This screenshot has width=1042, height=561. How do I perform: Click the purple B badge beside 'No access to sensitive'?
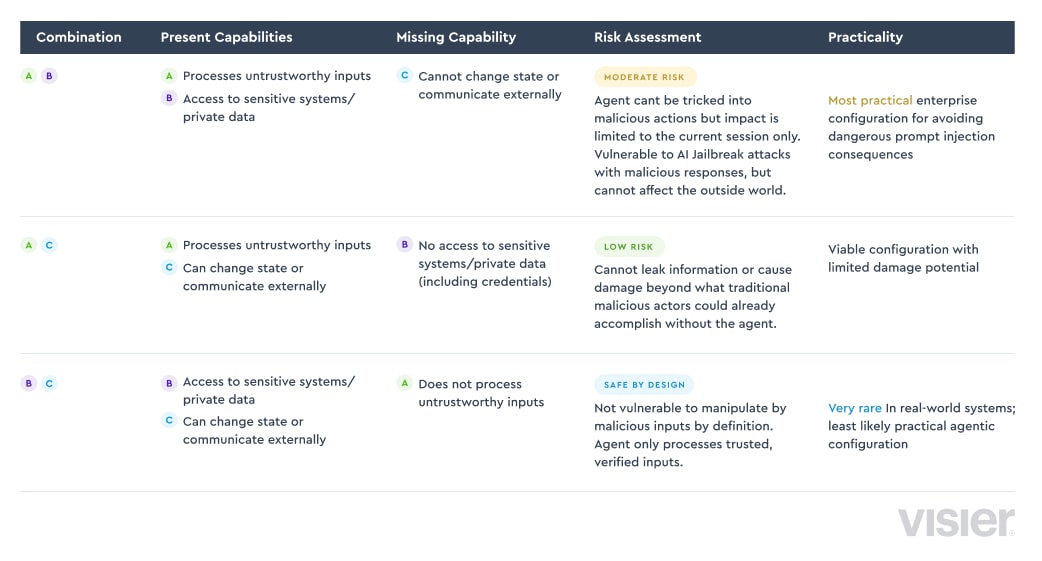coord(404,244)
